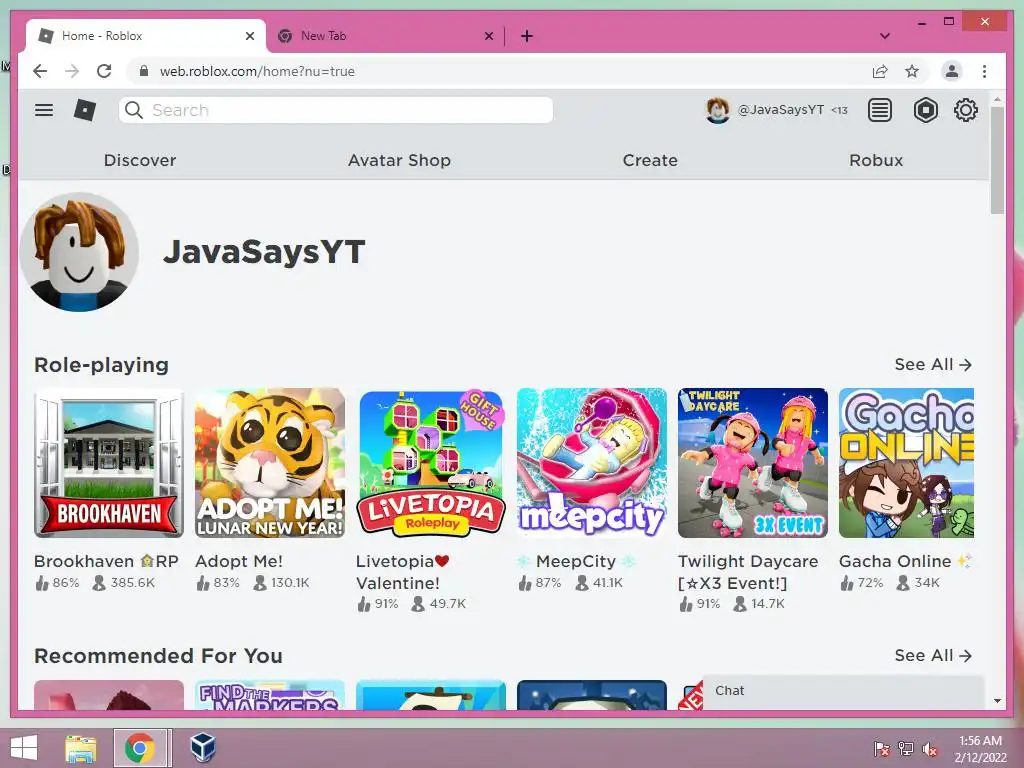Image resolution: width=1024 pixels, height=768 pixels.
Task: Open Chrome three-dot menu
Action: (x=984, y=71)
